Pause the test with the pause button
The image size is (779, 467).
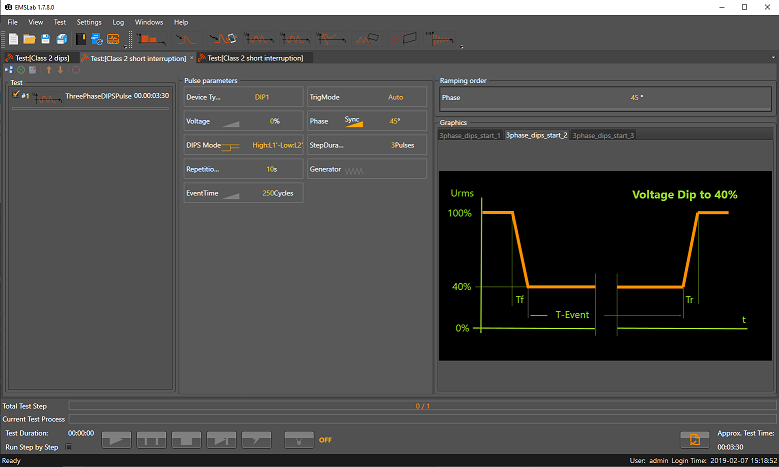(x=152, y=439)
